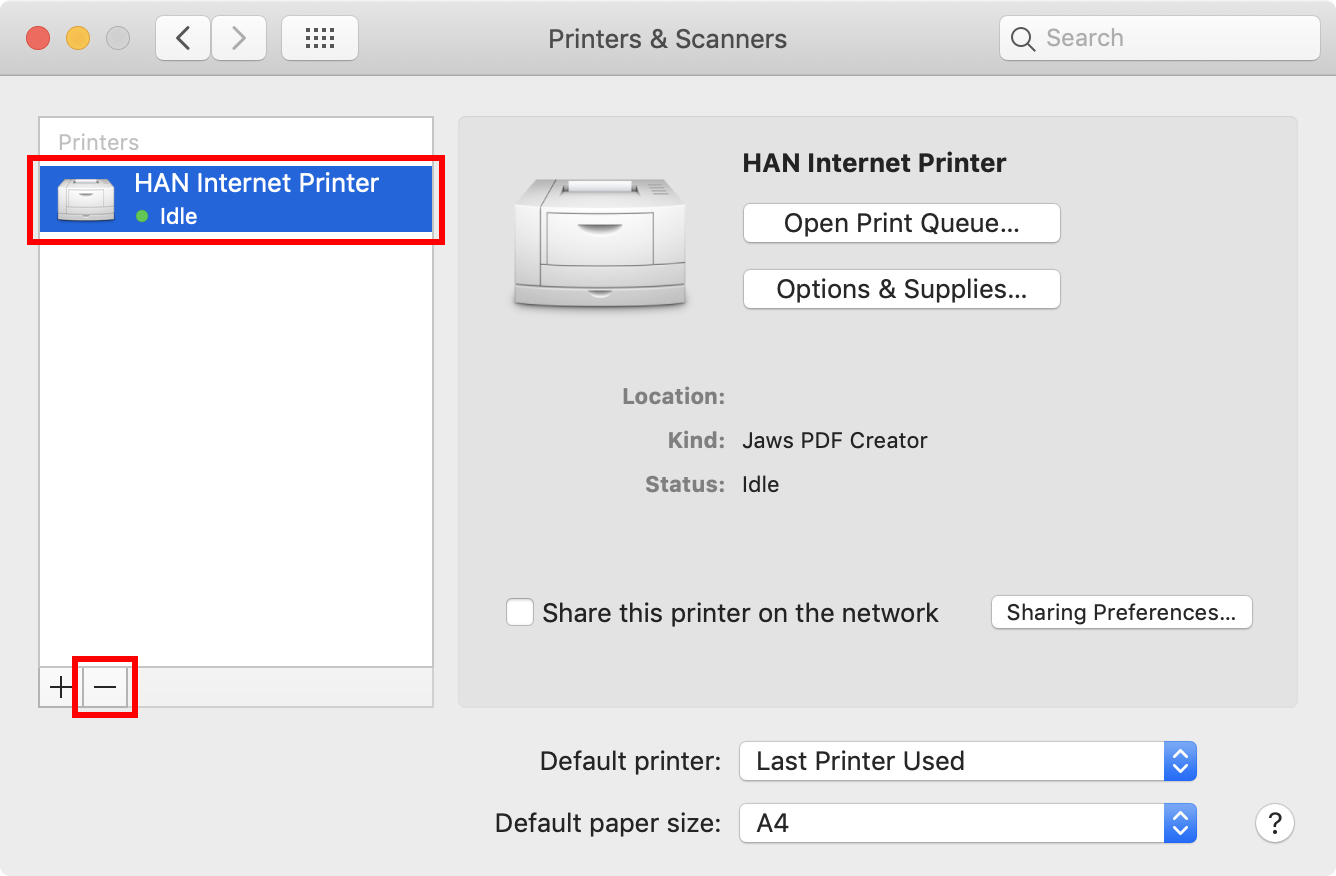This screenshot has width=1336, height=876.
Task: Open Sharing Preferences
Action: point(1121,612)
